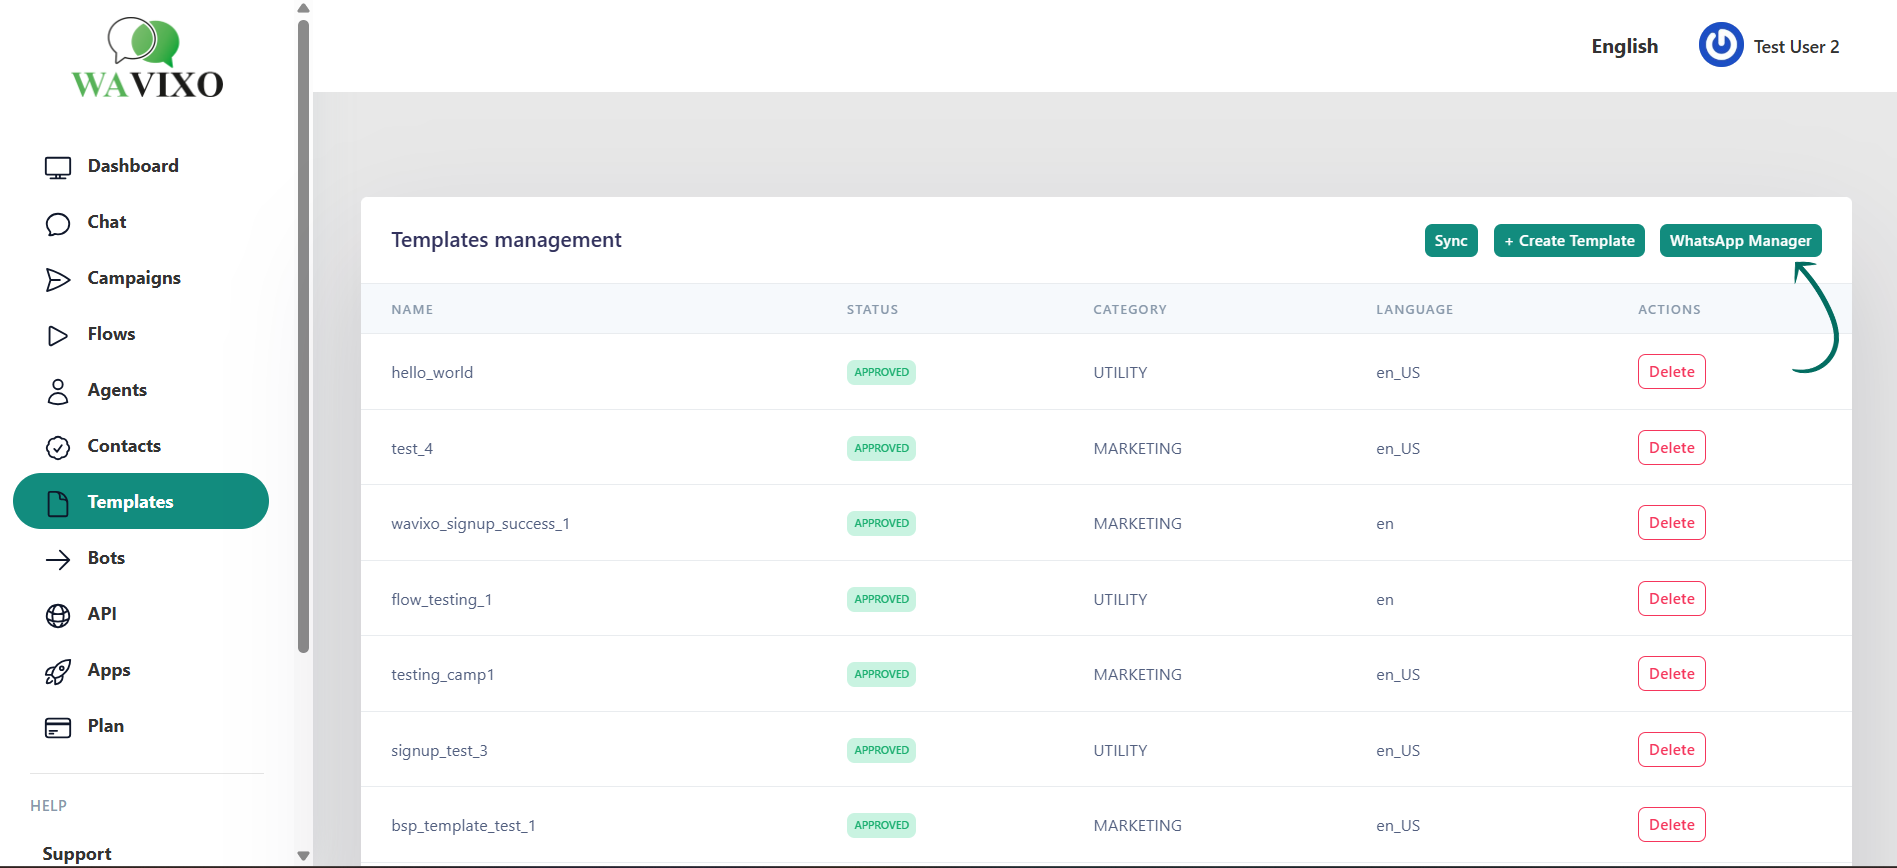This screenshot has width=1897, height=868.
Task: Click the API globe icon
Action: point(58,615)
